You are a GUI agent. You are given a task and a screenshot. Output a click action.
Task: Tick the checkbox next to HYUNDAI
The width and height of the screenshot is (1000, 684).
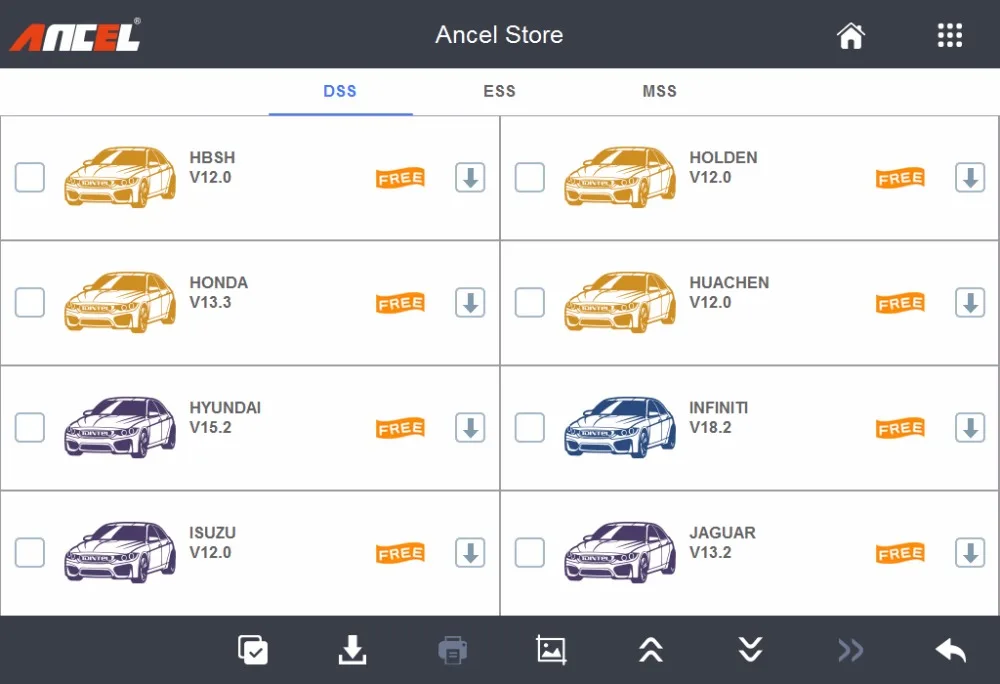coord(30,427)
